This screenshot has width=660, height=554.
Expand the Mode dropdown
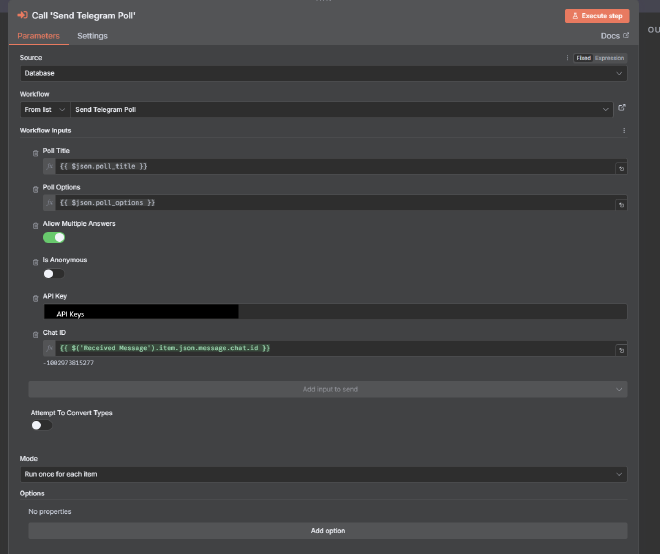323,474
